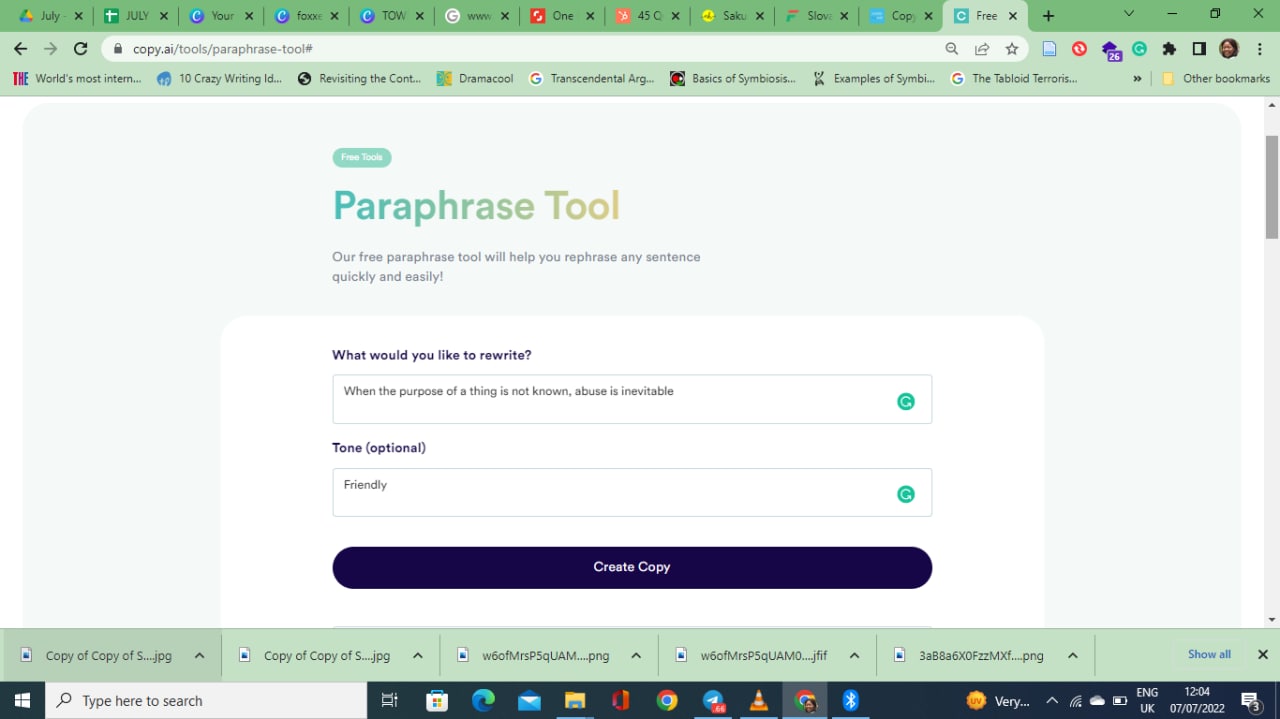Viewport: 1280px width, 719px height.
Task: Open the Grammarly extension from the toolbar
Action: (x=1139, y=48)
